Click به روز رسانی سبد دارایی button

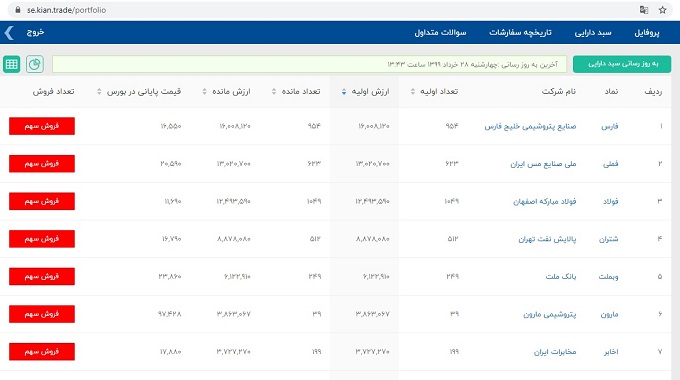pyautogui.click(x=622, y=64)
